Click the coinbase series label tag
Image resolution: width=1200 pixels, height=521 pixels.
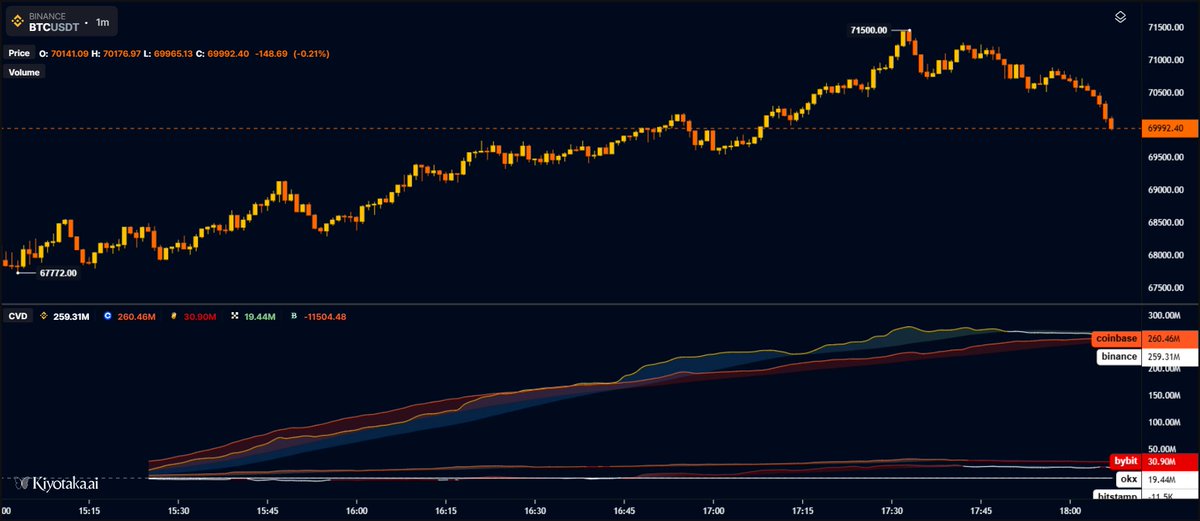[1115, 338]
